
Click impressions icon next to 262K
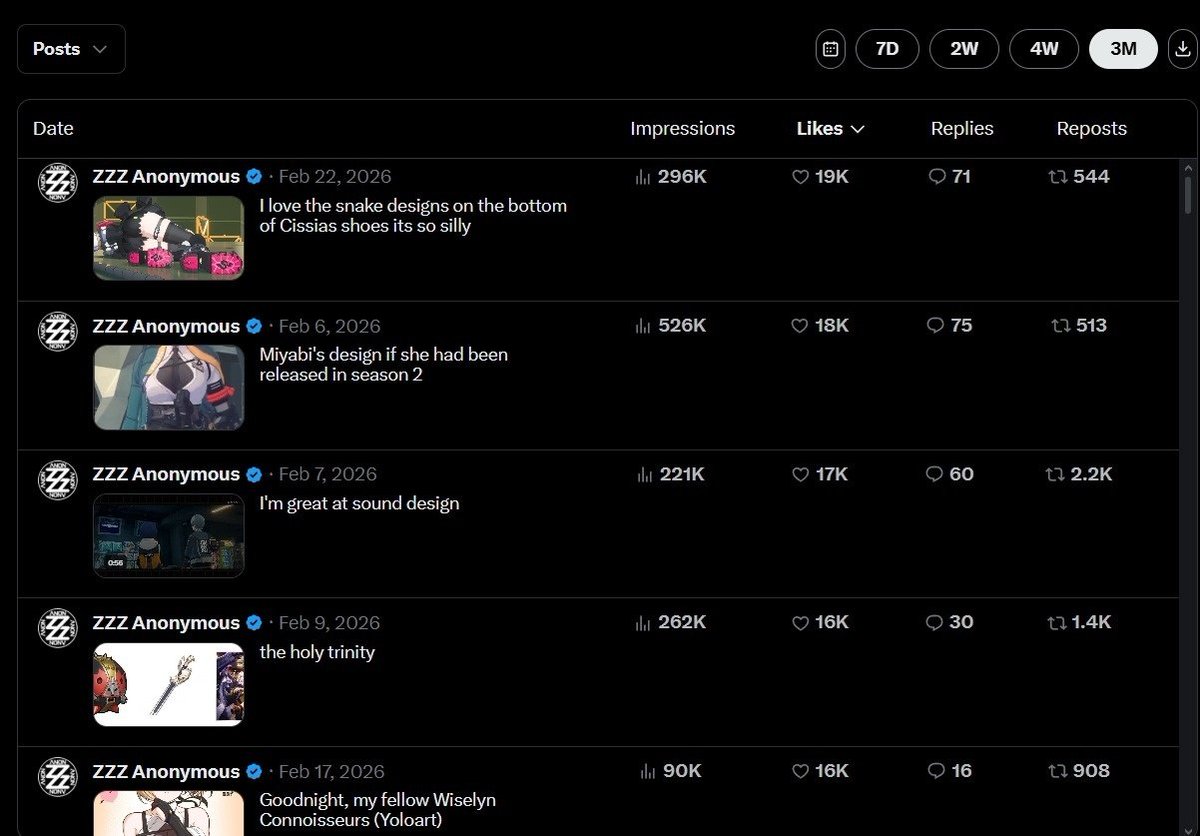[643, 623]
